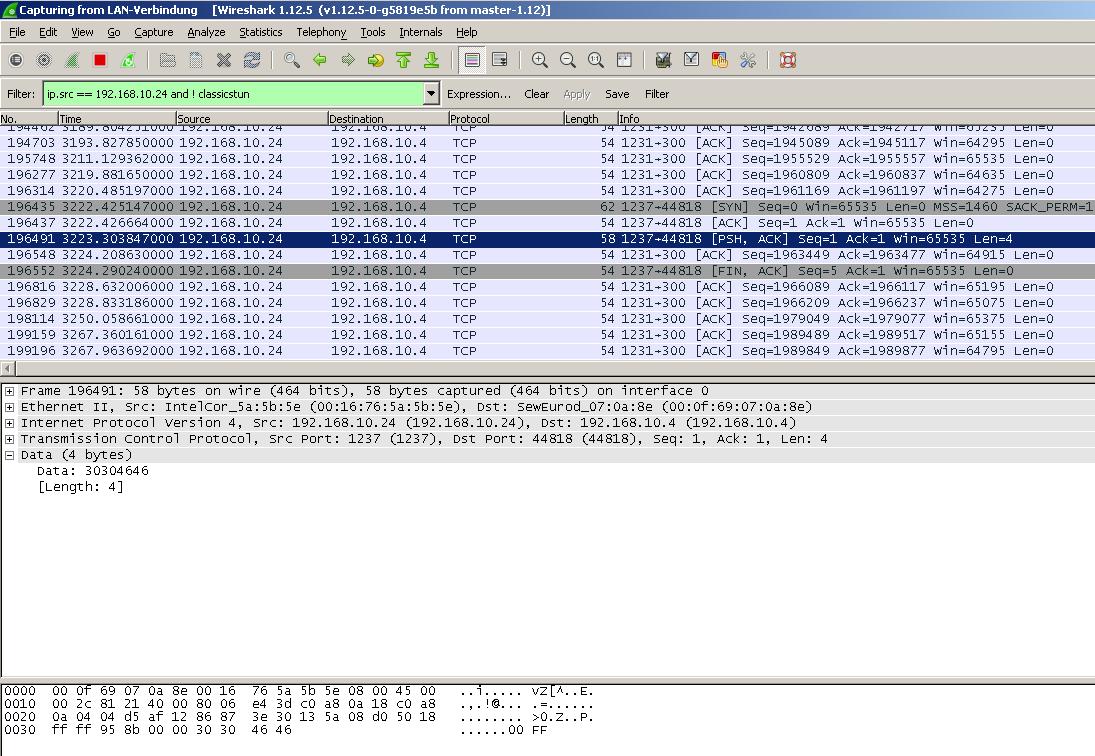Screen dimensions: 1095x756
Task: Open the Go menu
Action: coord(114,32)
